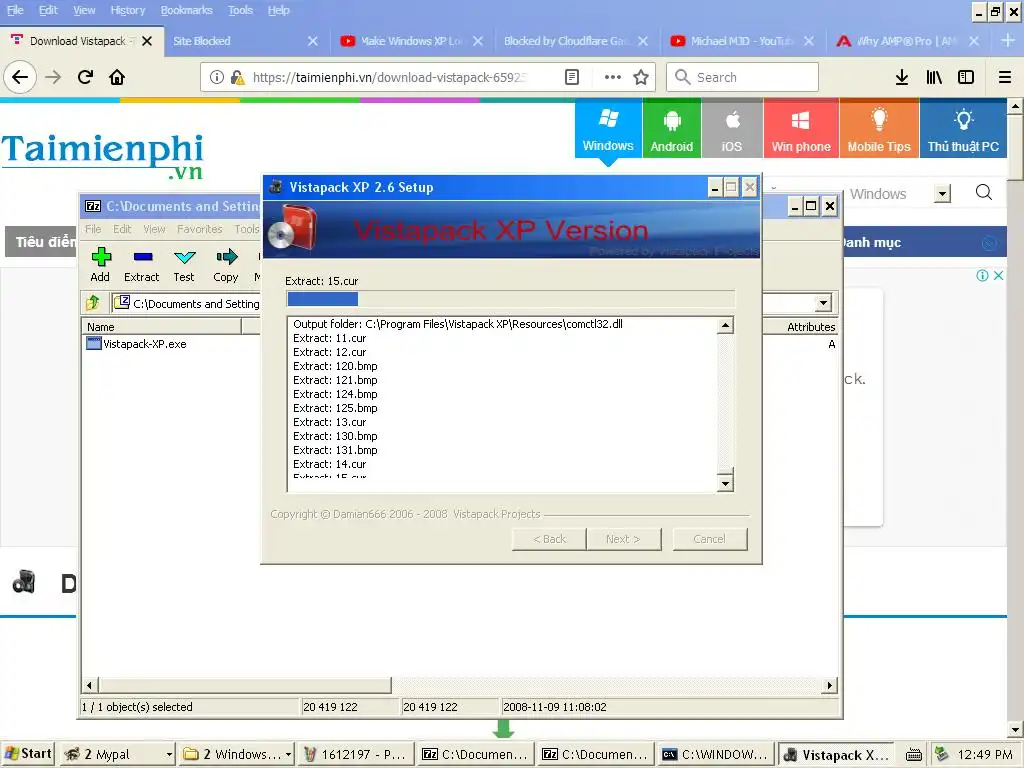The width and height of the screenshot is (1024, 768).
Task: Go up one folder in 7-Zip
Action: pos(93,302)
